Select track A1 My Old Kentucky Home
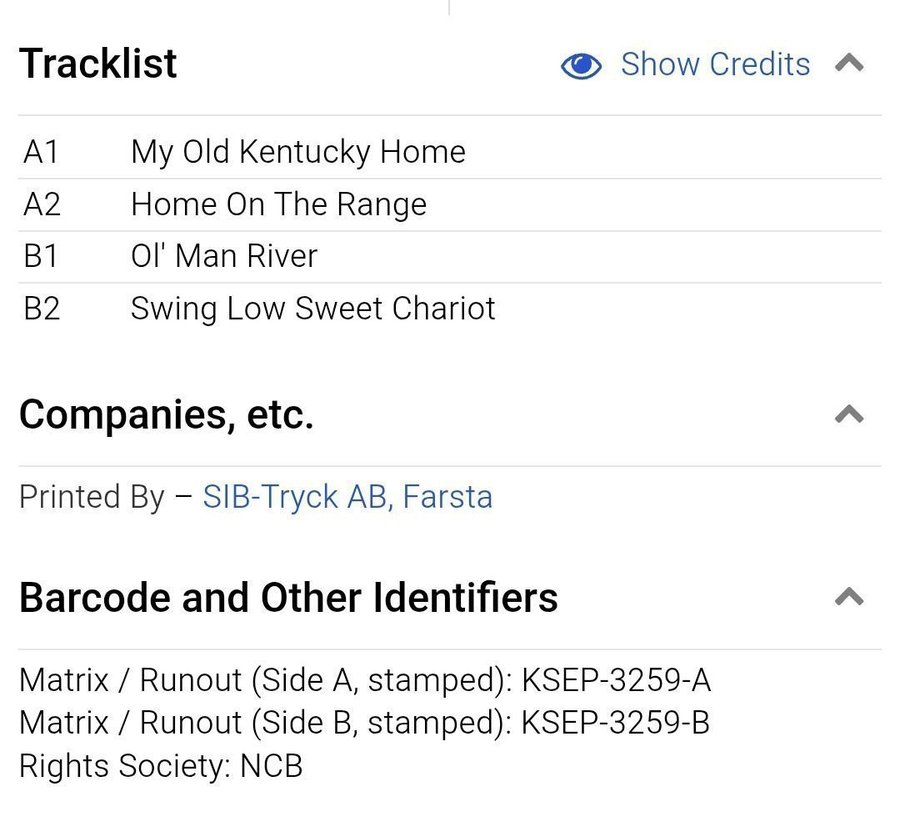The width and height of the screenshot is (900, 818). tap(298, 152)
